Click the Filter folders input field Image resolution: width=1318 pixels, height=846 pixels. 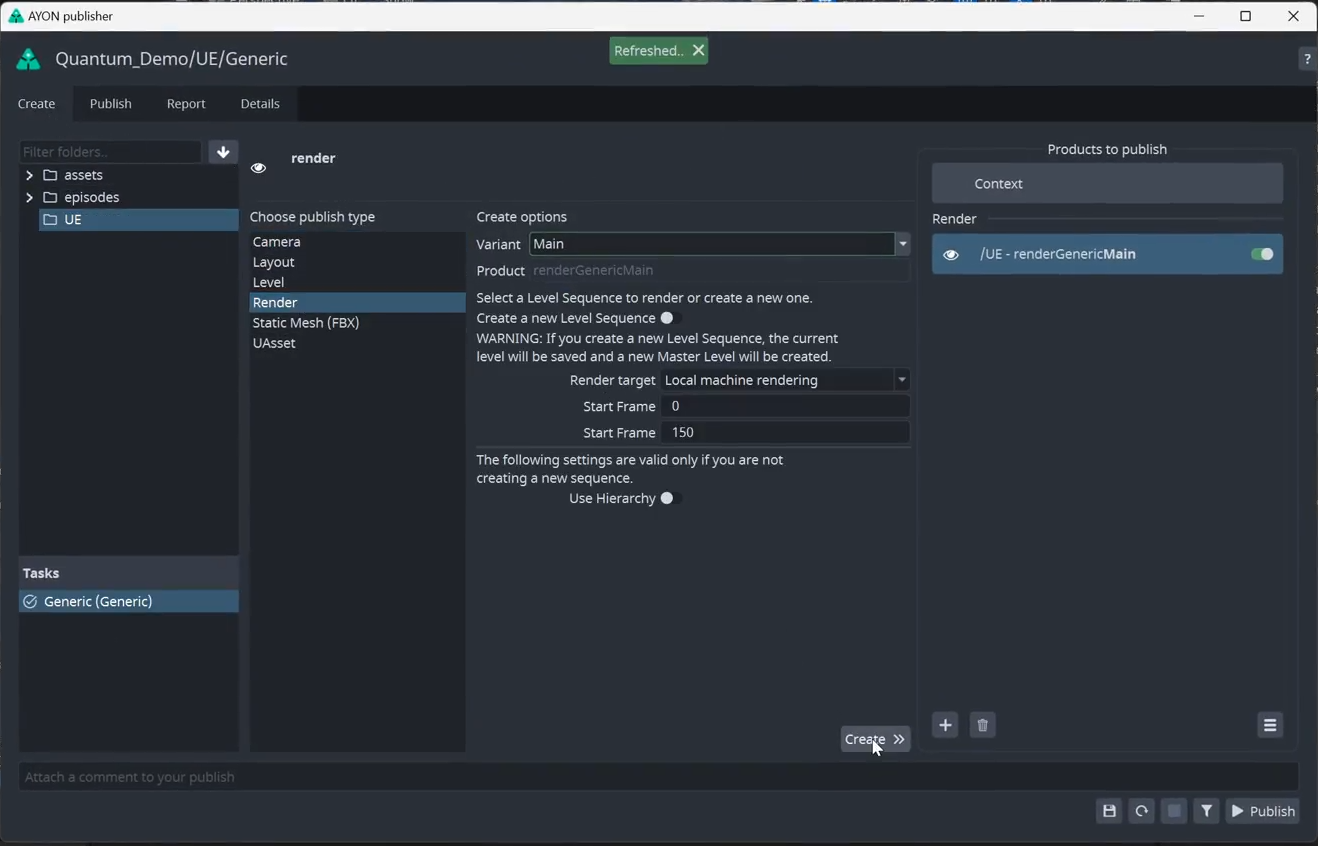click(110, 152)
